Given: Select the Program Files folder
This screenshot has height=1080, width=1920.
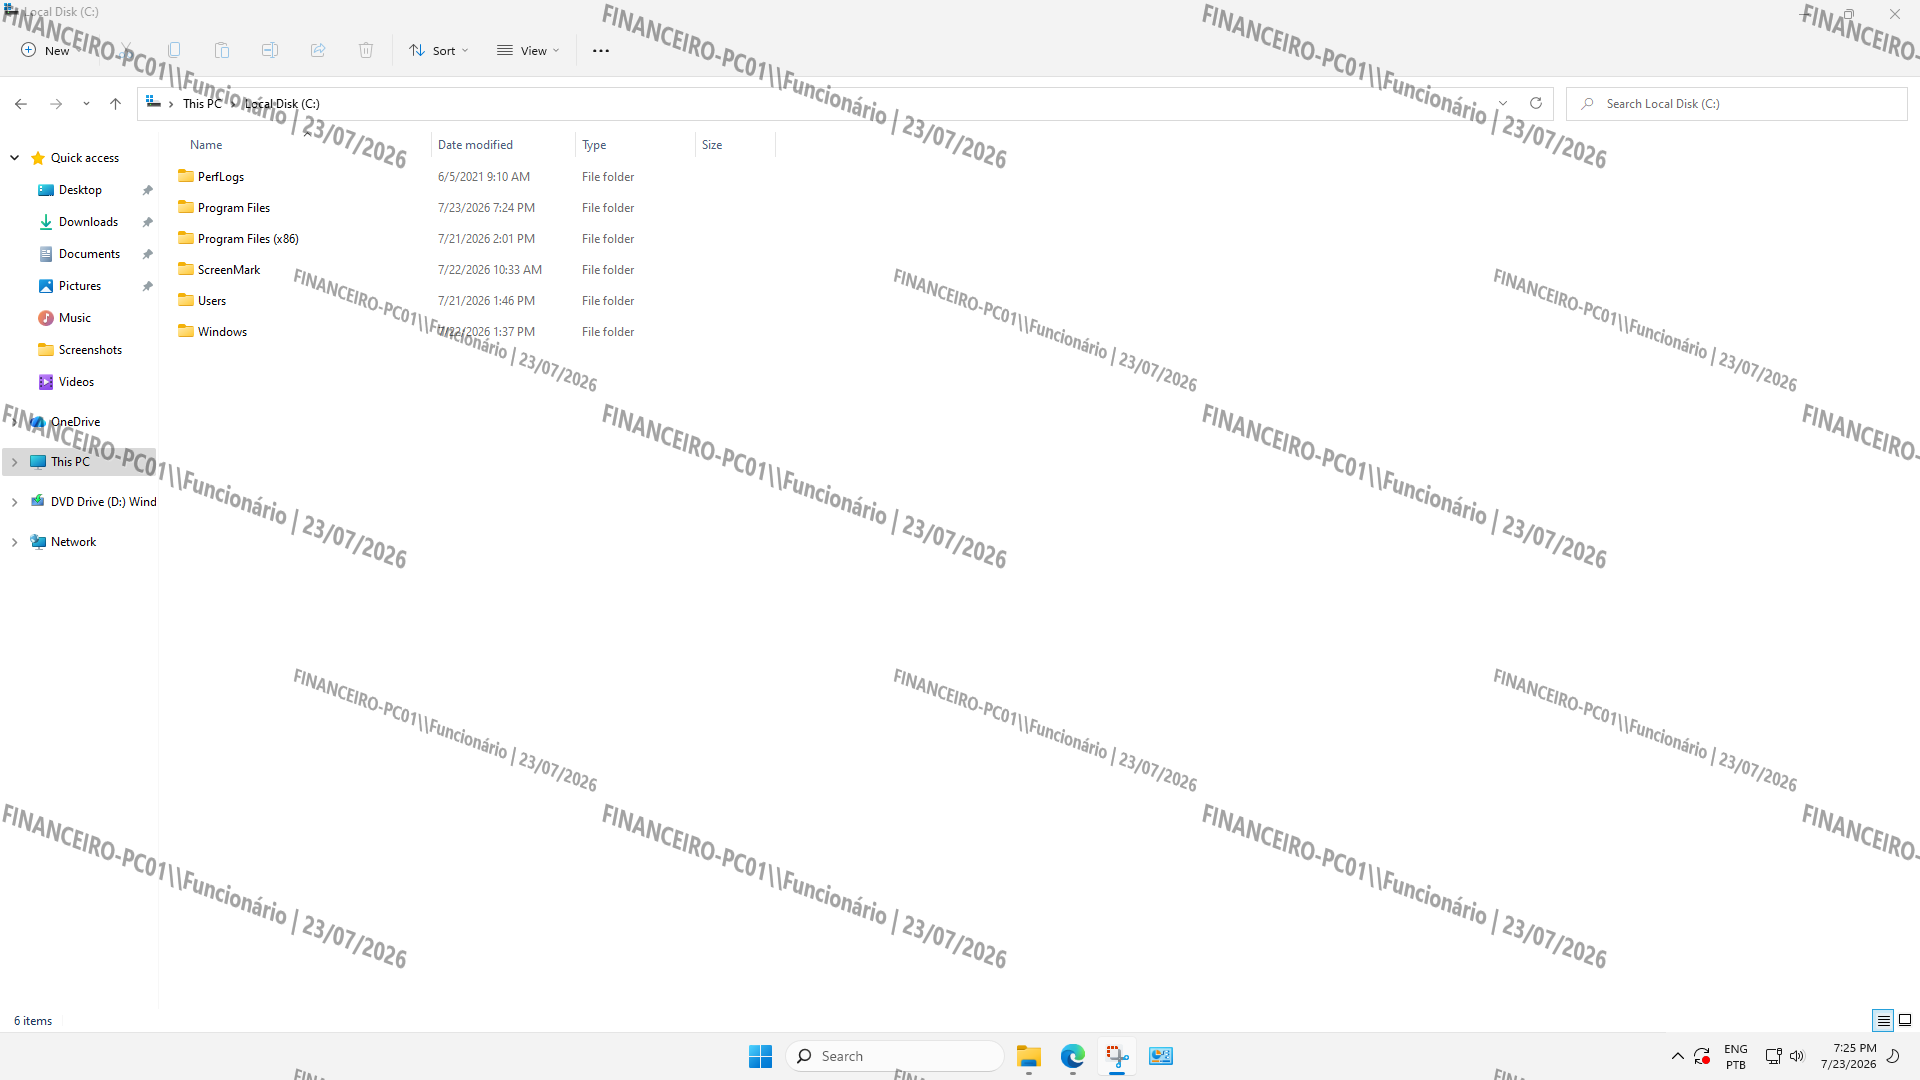Looking at the screenshot, I should (233, 208).
